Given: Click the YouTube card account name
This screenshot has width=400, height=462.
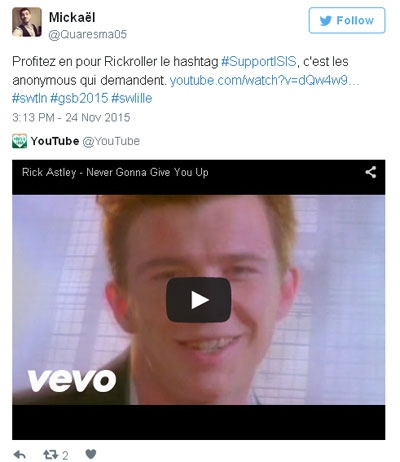Looking at the screenshot, I should tap(55, 141).
